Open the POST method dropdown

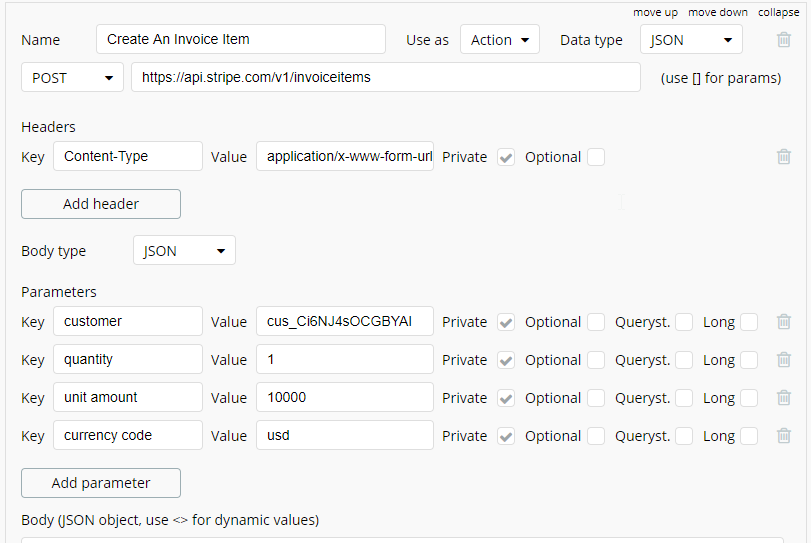point(72,78)
